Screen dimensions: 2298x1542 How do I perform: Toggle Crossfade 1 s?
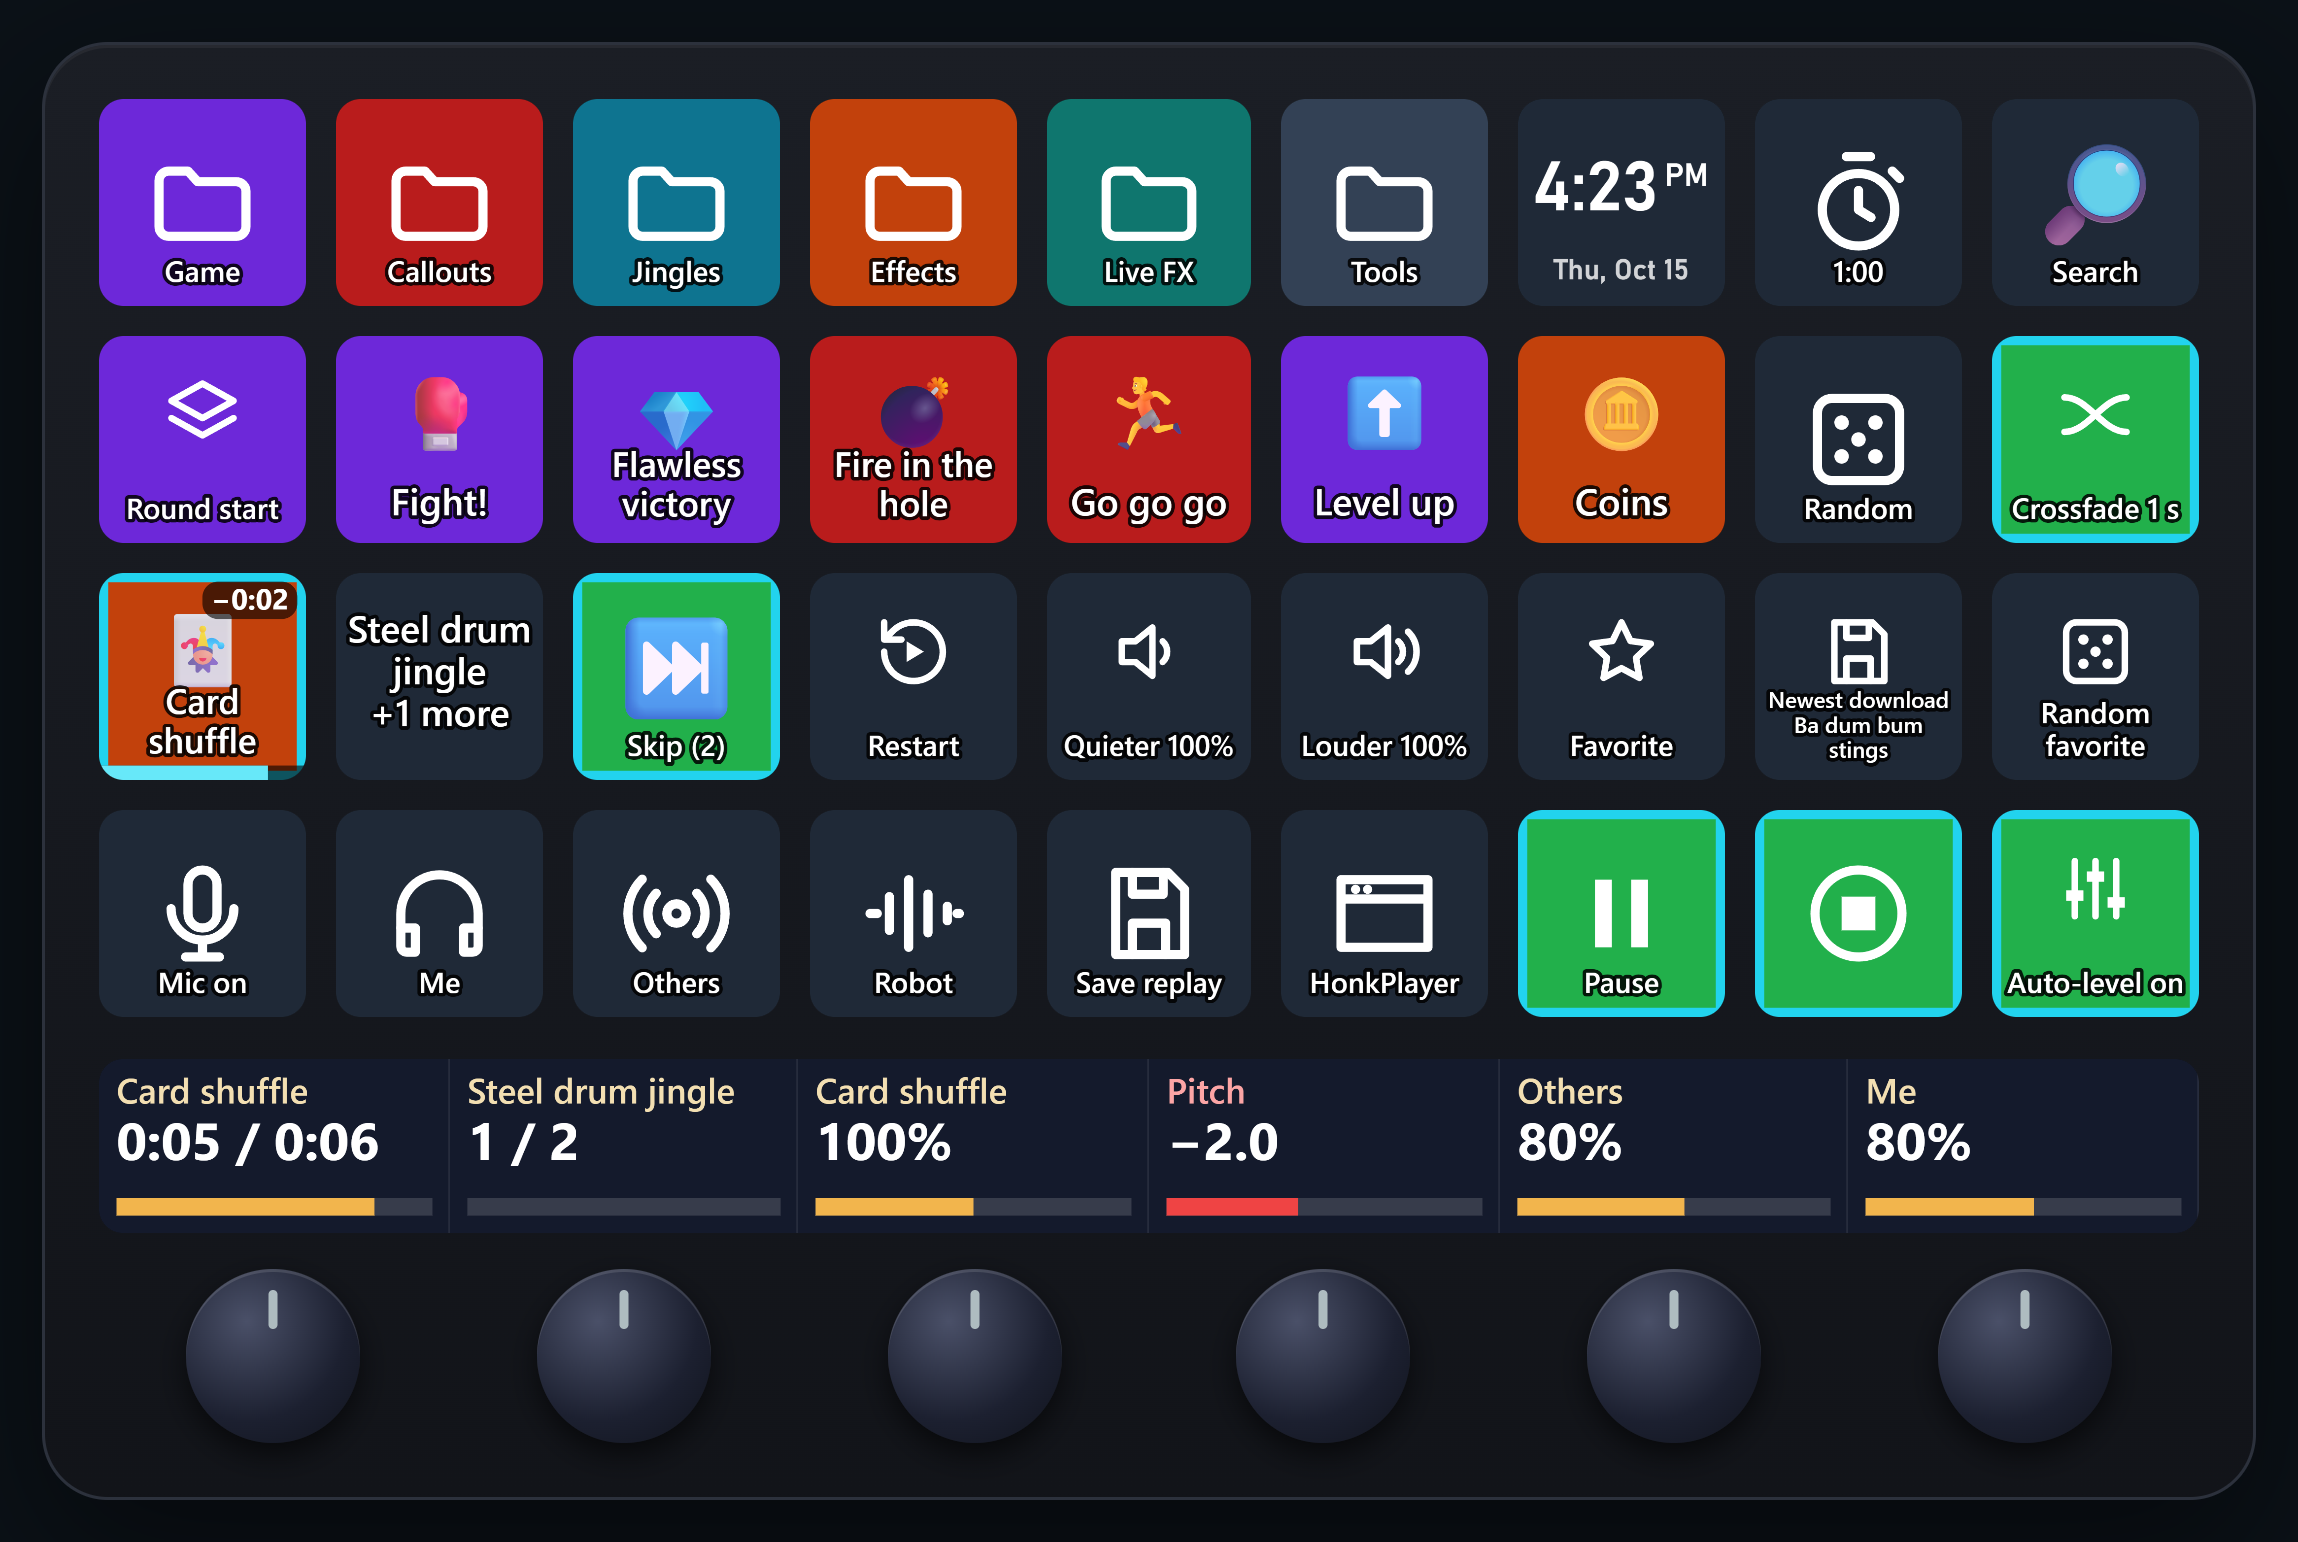click(x=2095, y=439)
